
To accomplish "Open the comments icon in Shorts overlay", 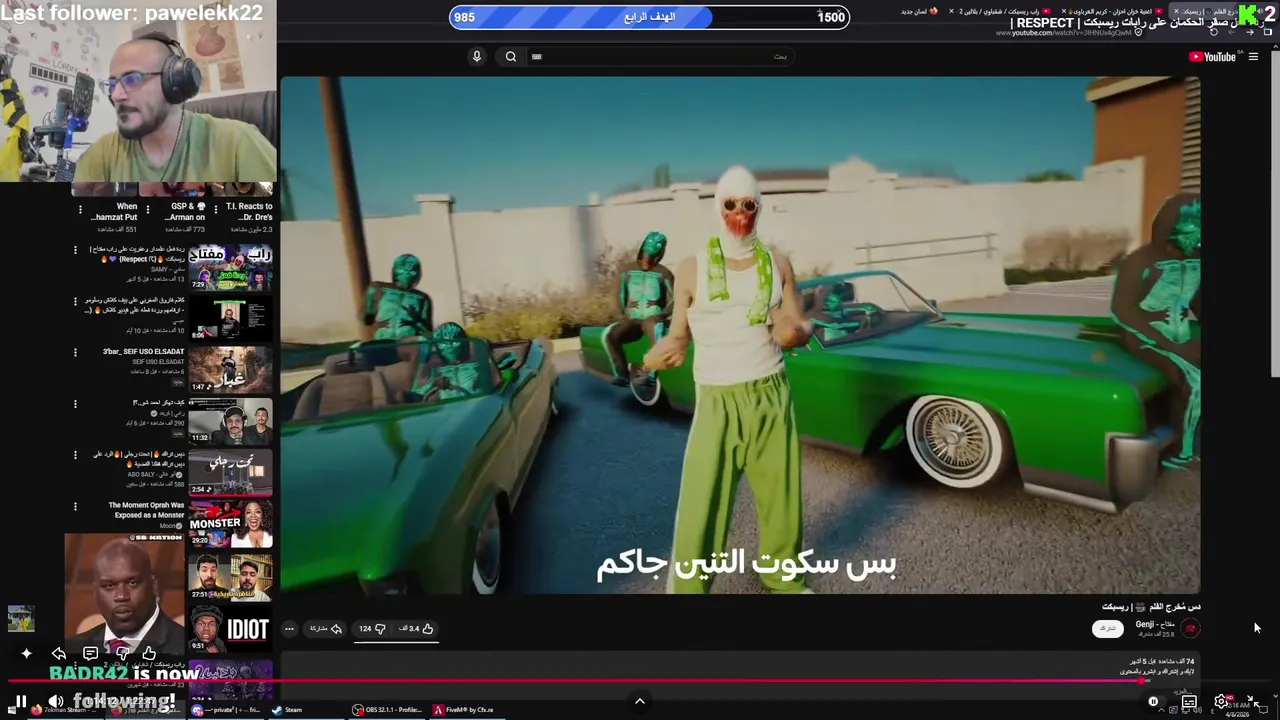I will click(x=90, y=653).
